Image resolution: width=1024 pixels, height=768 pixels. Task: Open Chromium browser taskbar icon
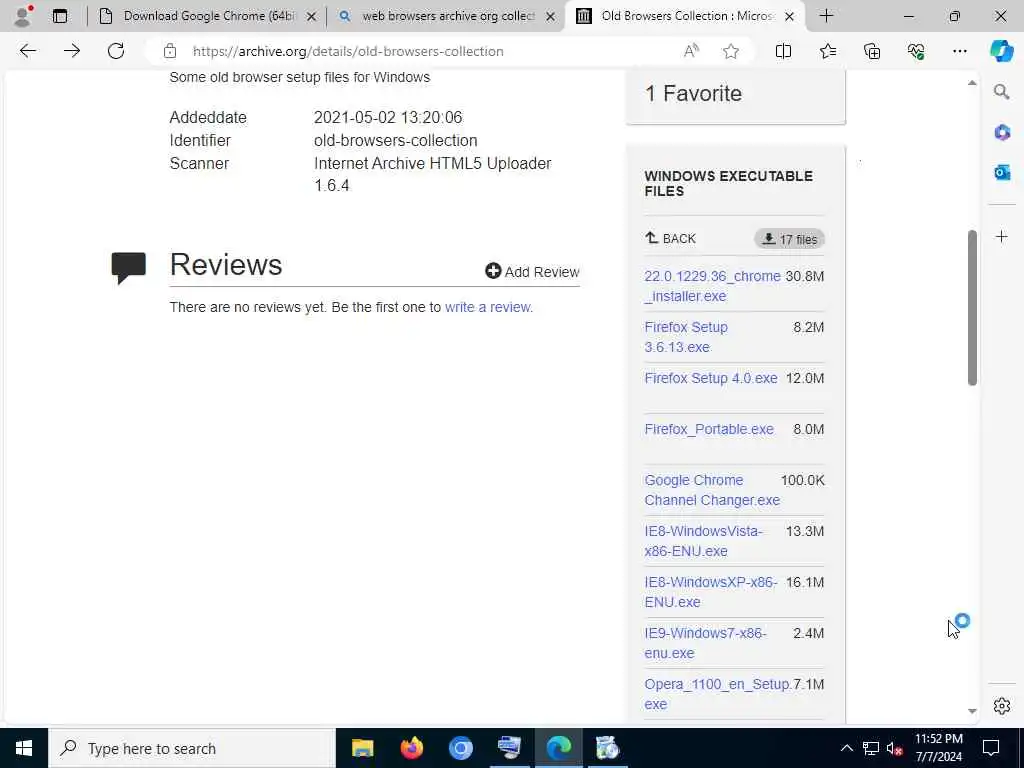tap(460, 748)
